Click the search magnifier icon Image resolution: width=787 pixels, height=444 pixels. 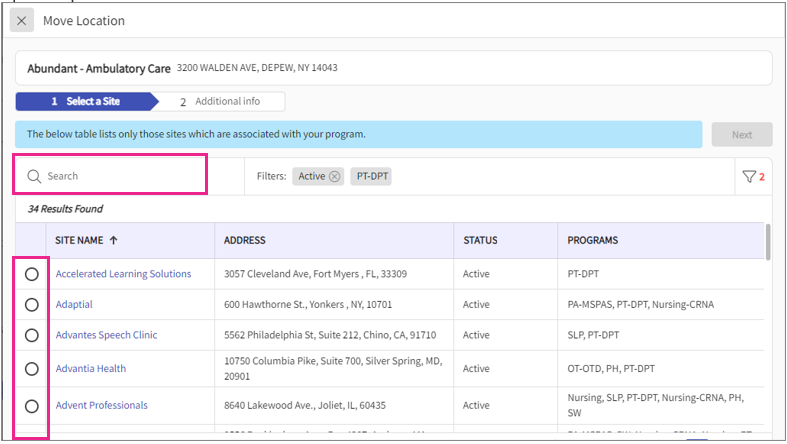(34, 176)
